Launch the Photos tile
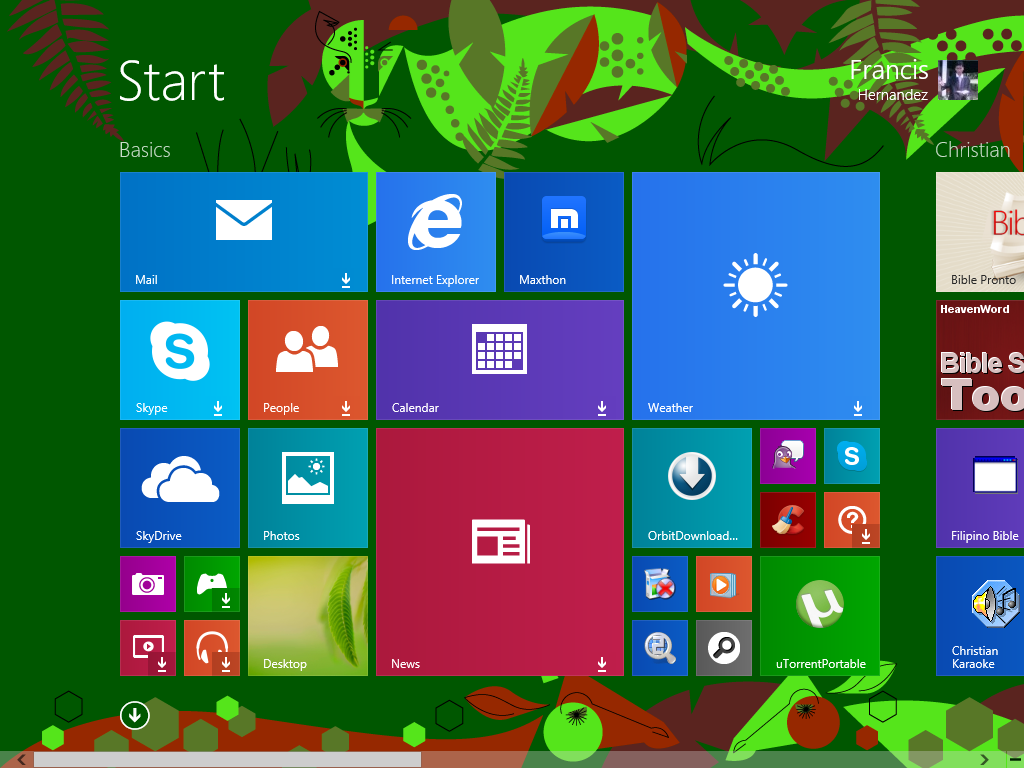This screenshot has height=768, width=1024. (x=308, y=488)
